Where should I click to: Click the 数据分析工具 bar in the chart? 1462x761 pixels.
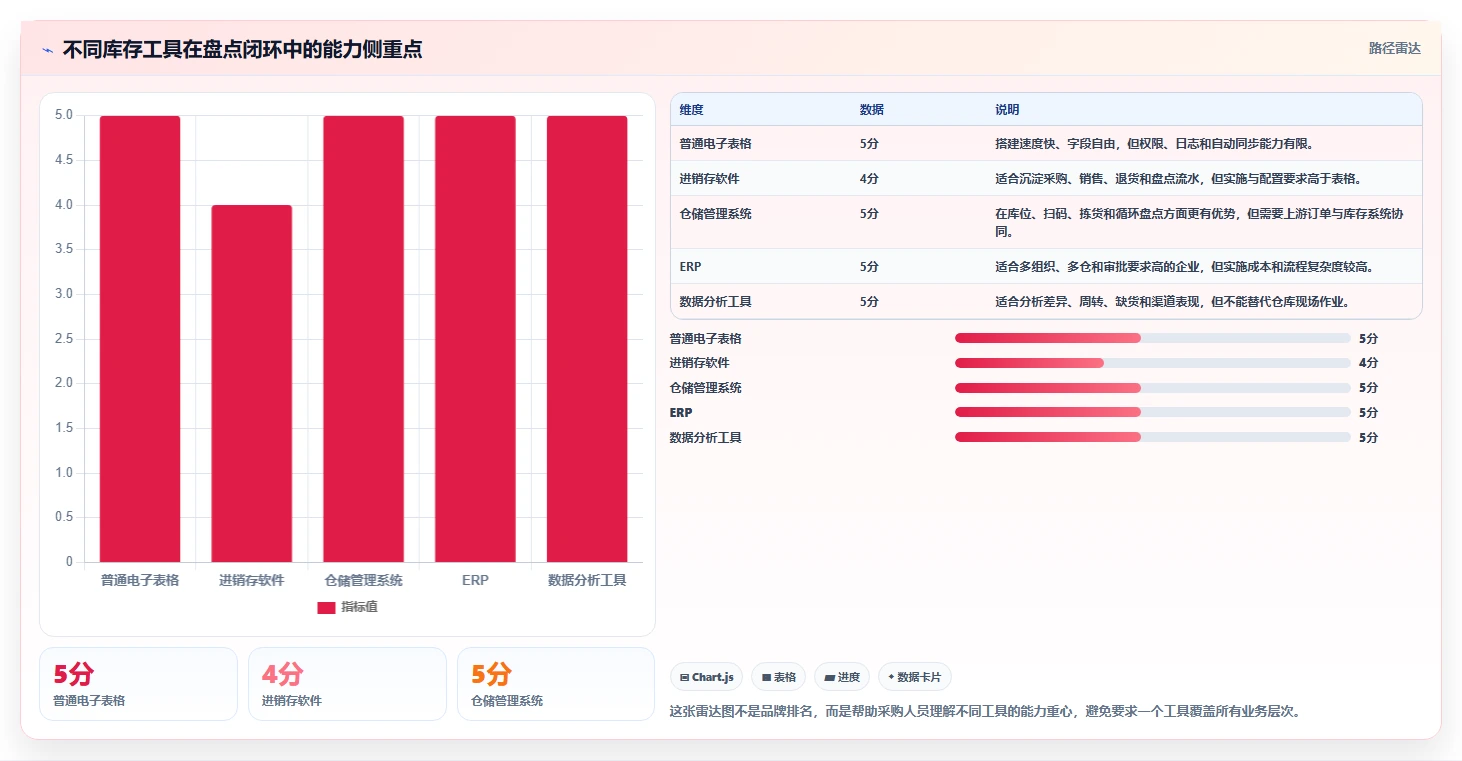(587, 339)
